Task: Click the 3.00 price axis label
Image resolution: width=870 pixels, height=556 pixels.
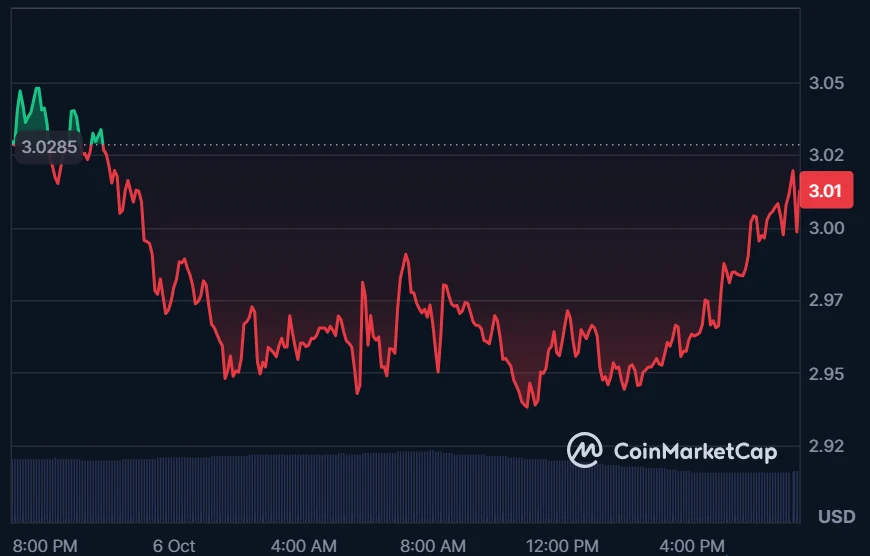Action: coord(826,228)
